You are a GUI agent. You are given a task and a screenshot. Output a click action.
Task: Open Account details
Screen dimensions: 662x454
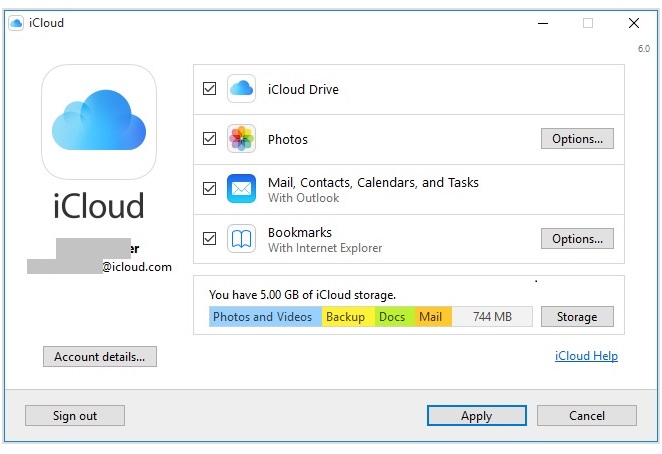(x=100, y=356)
